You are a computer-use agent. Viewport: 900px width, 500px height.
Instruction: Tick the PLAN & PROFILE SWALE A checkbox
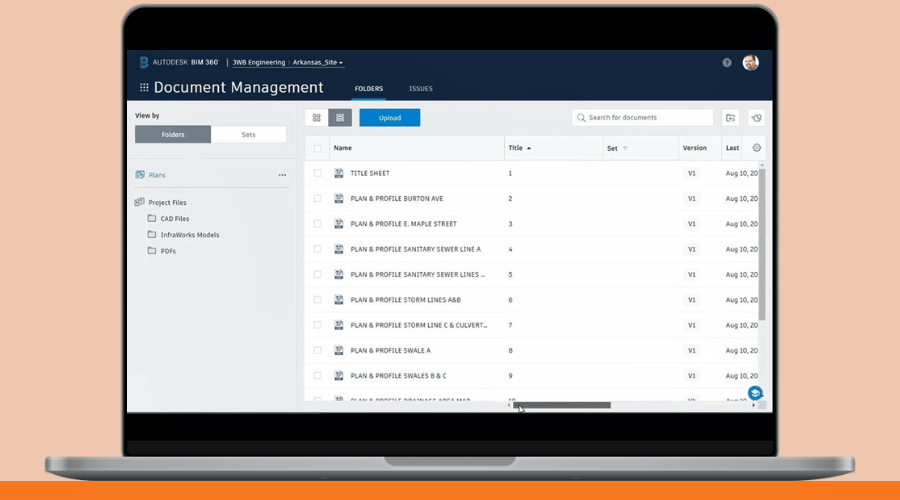tap(317, 351)
